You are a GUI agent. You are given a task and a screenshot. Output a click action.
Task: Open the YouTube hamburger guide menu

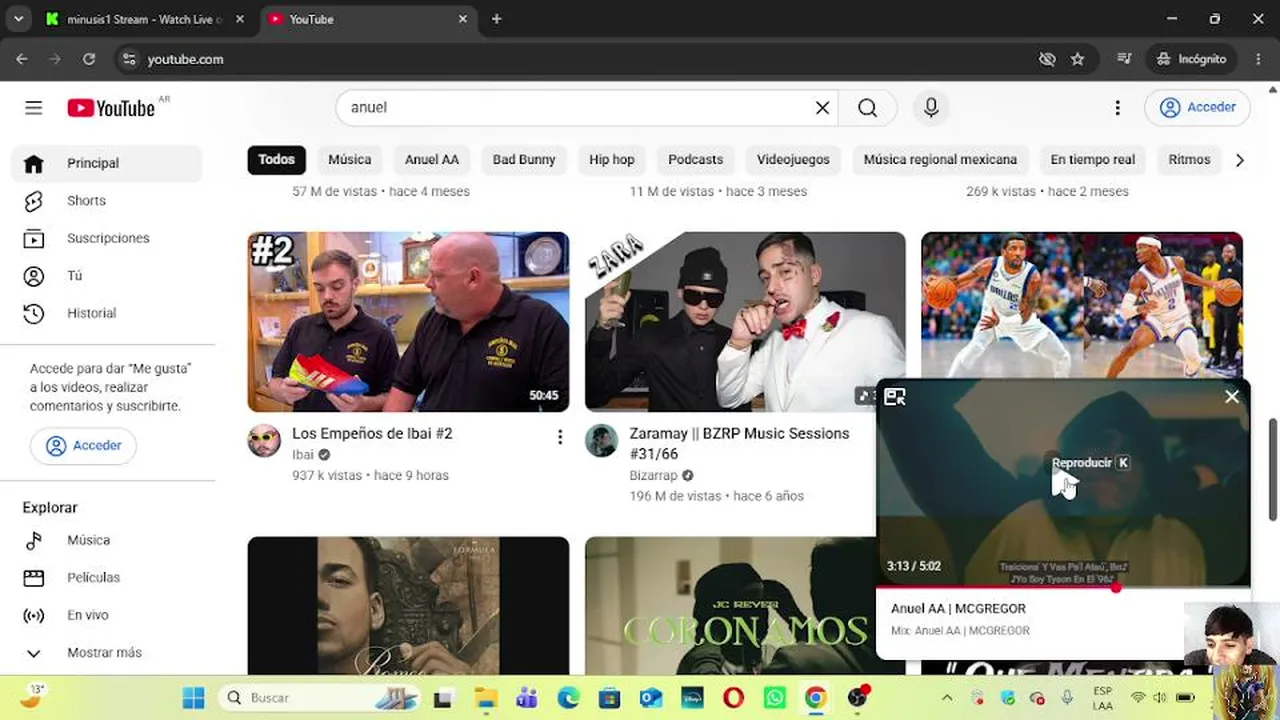pyautogui.click(x=34, y=108)
